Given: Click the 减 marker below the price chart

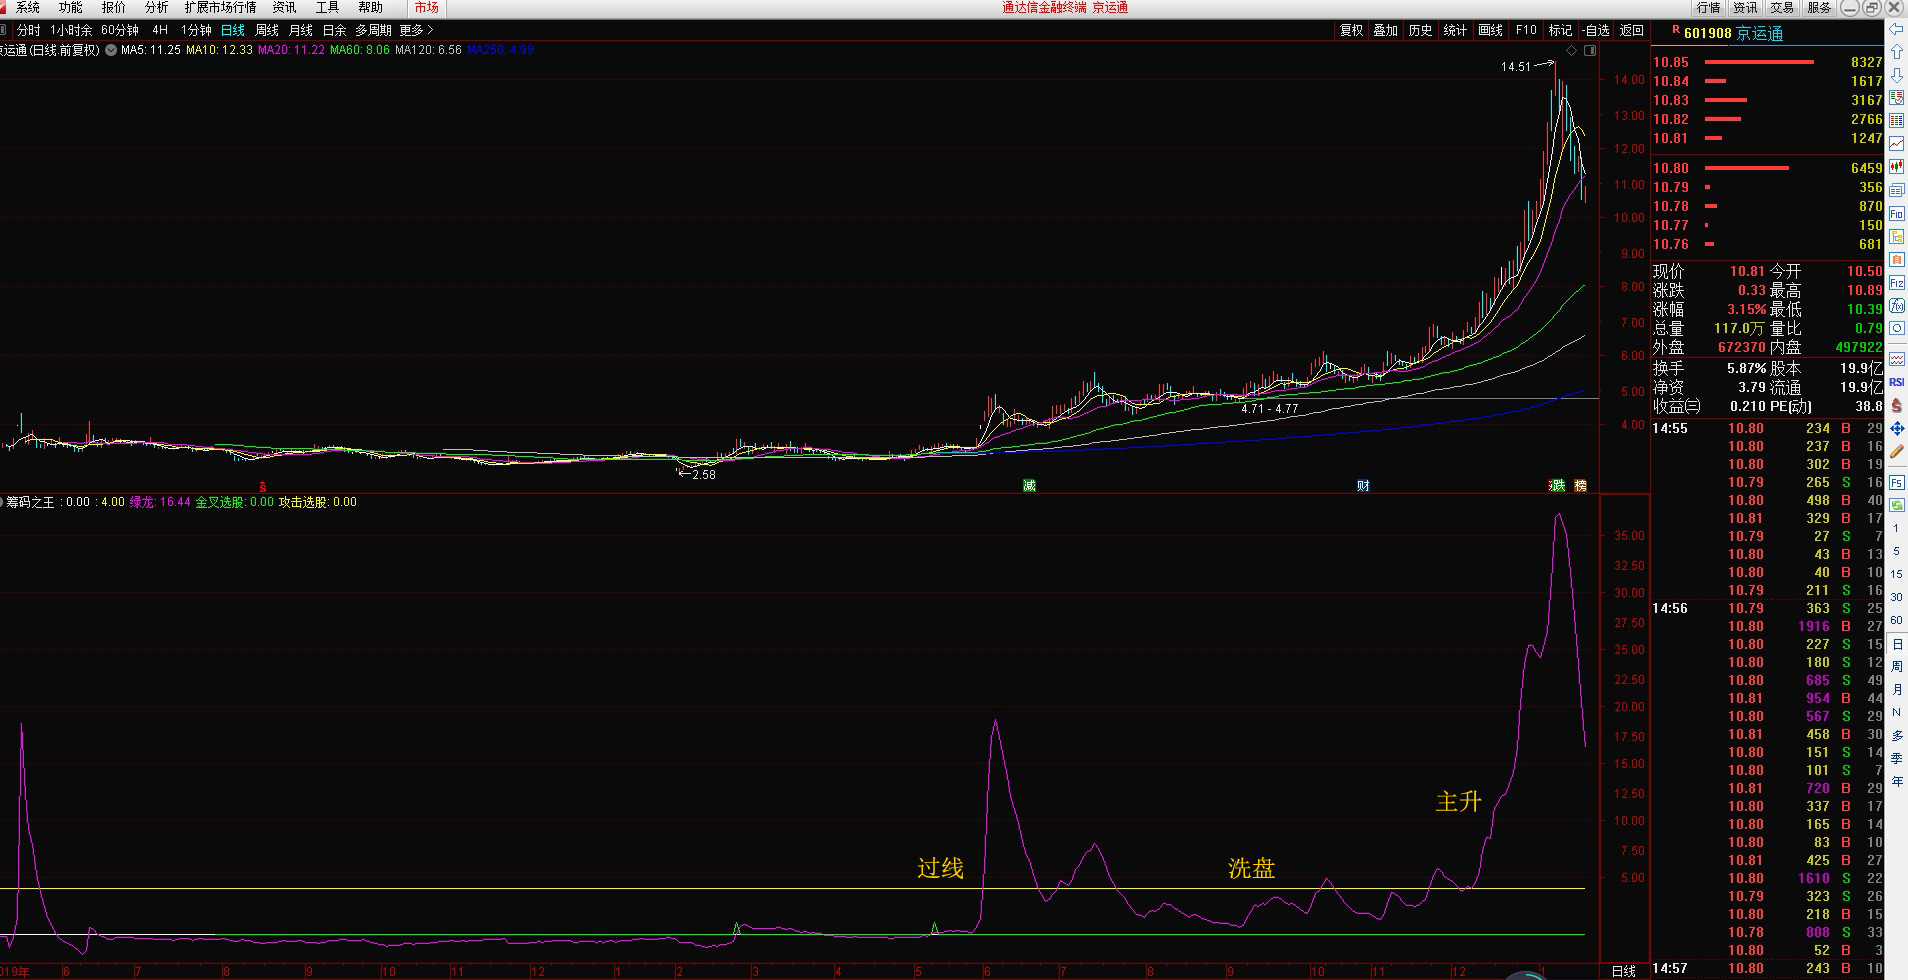Looking at the screenshot, I should click(x=1029, y=485).
